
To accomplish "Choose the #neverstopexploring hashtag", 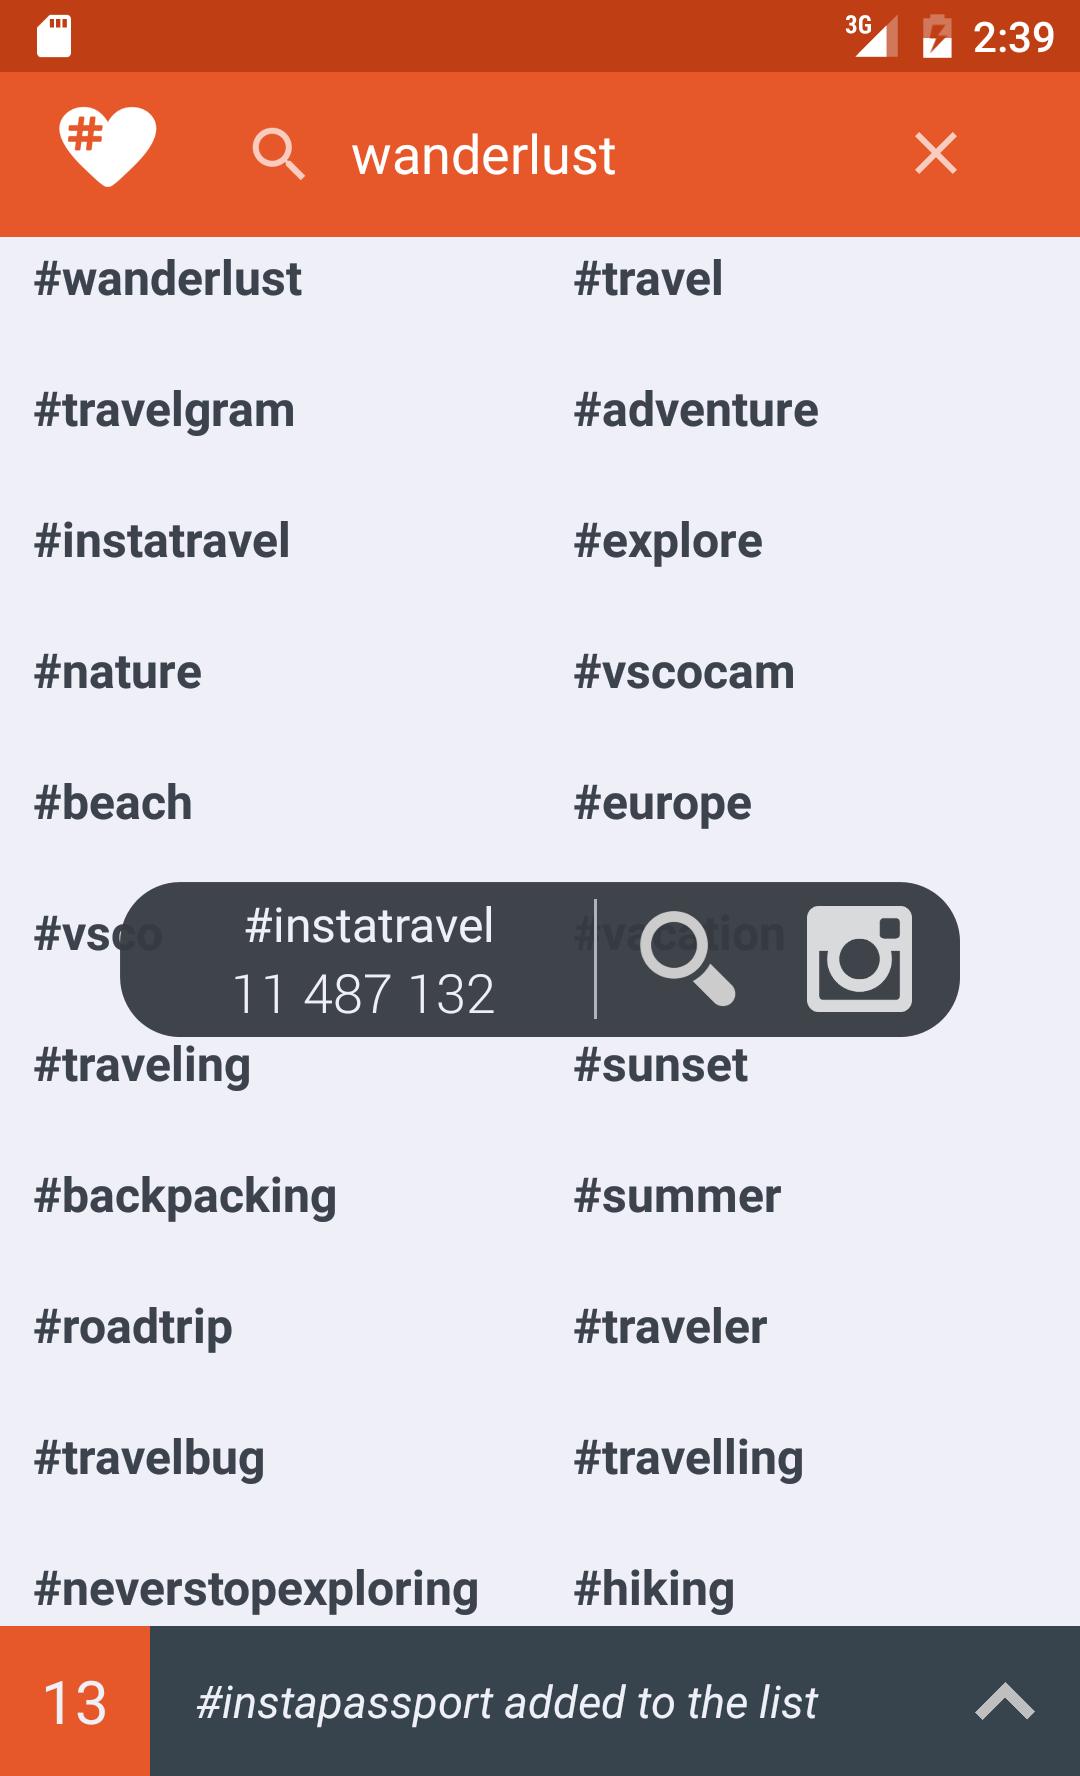I will coord(256,1588).
